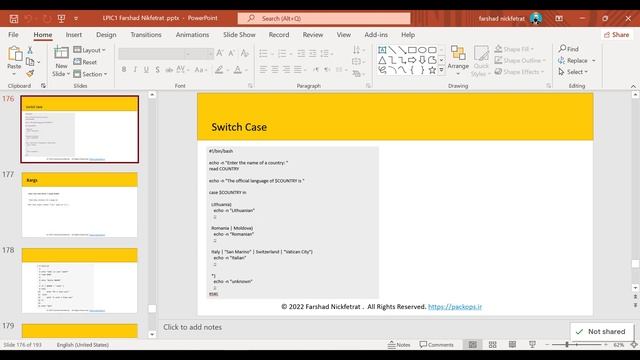Open the Arrange menu
Image resolution: width=640 pixels, height=360 pixels.
(458, 60)
